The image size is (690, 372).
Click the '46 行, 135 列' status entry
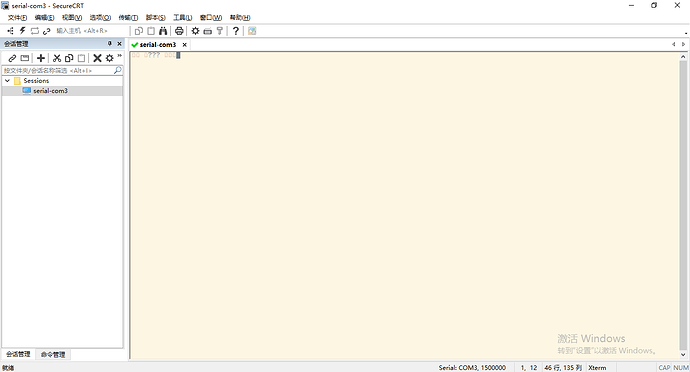(x=563, y=368)
